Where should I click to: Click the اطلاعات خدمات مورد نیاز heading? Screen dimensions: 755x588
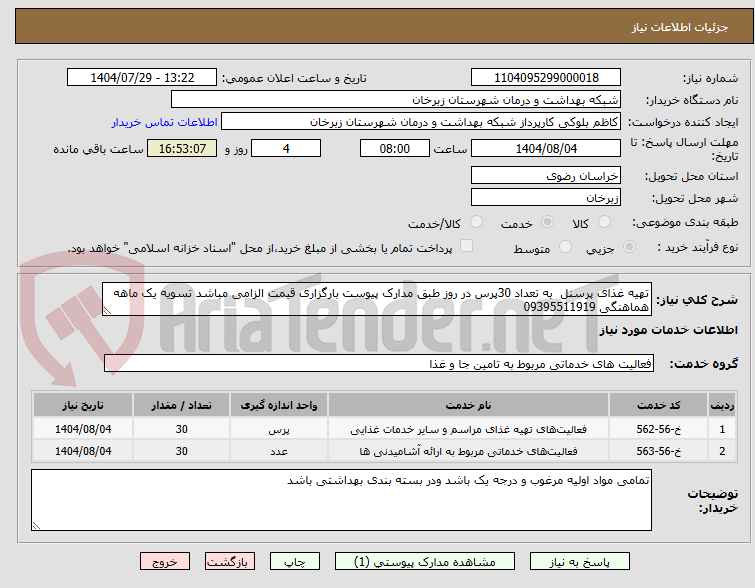[668, 330]
